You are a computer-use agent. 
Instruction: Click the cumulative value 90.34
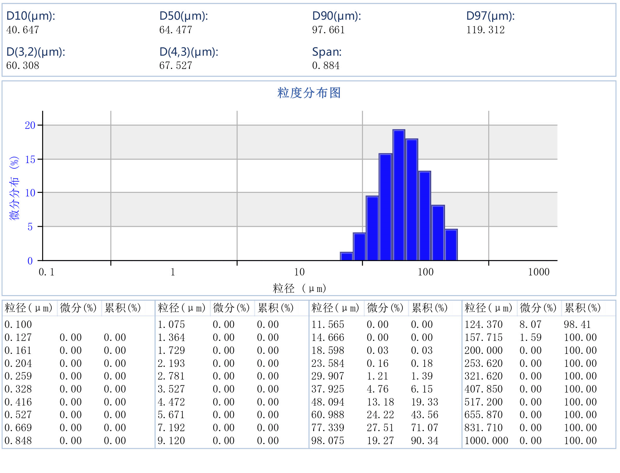click(x=425, y=440)
